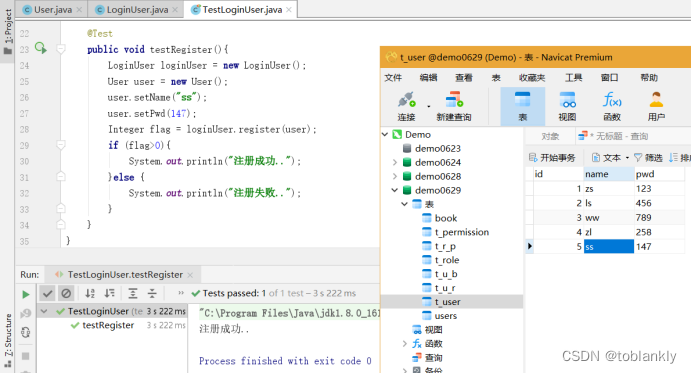Screen dimensions: 692x373
Task: Click the stop square icon in Run panel
Action: 26,356
